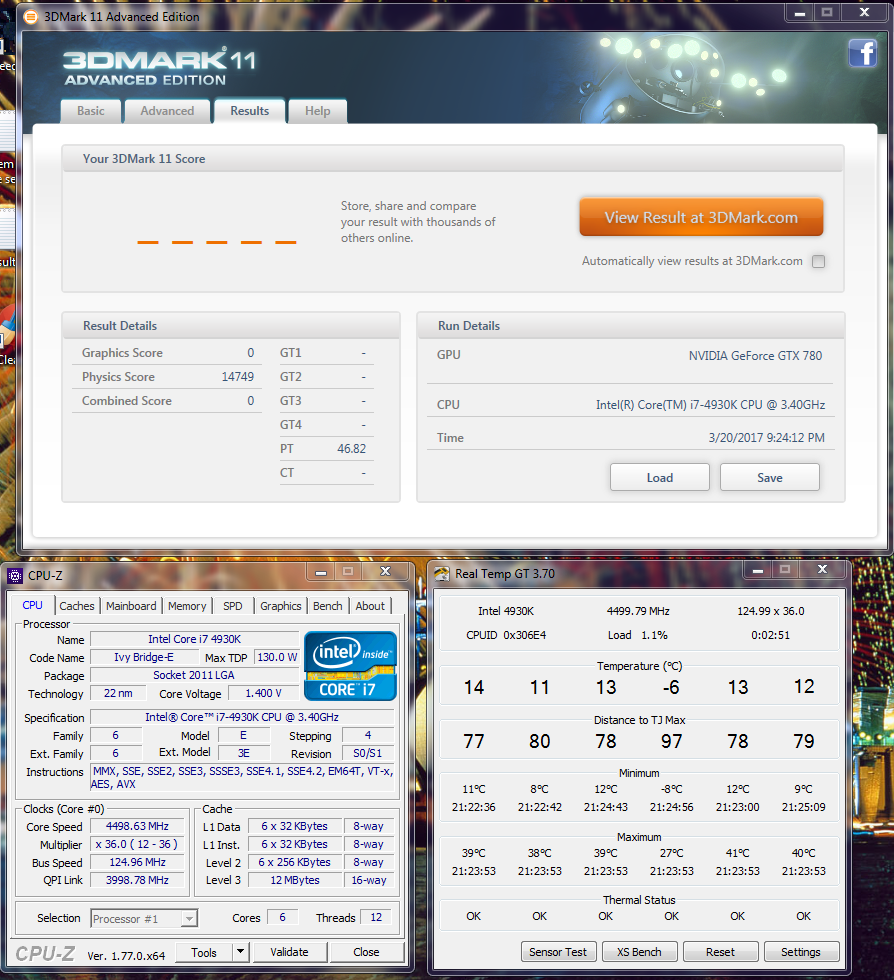Select the Results tab in 3DMark
The width and height of the screenshot is (894, 980).
coord(249,111)
